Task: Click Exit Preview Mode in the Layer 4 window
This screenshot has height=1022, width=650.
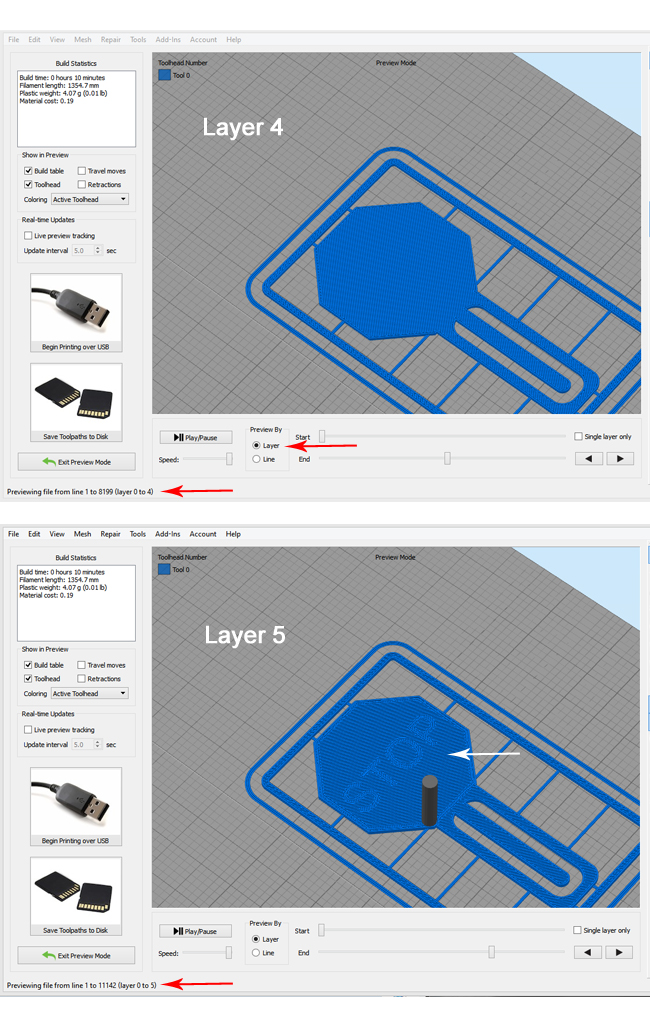Action: point(76,461)
